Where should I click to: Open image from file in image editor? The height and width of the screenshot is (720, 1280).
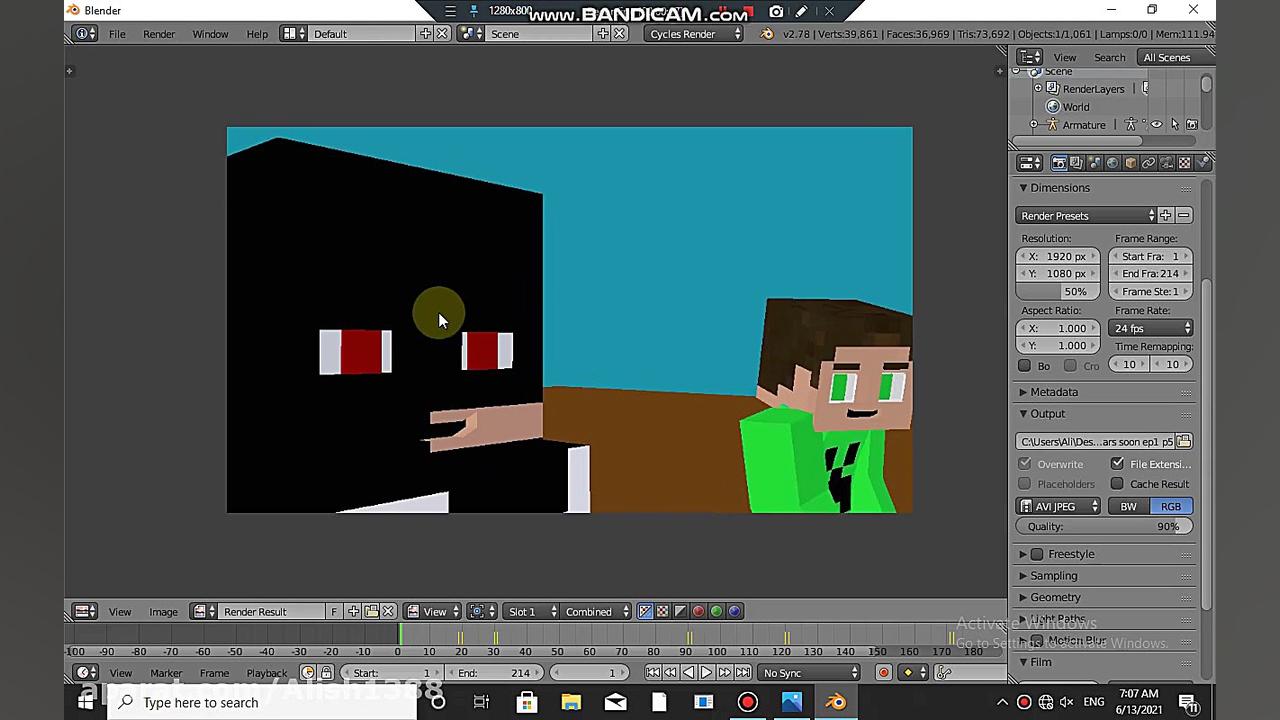point(371,612)
